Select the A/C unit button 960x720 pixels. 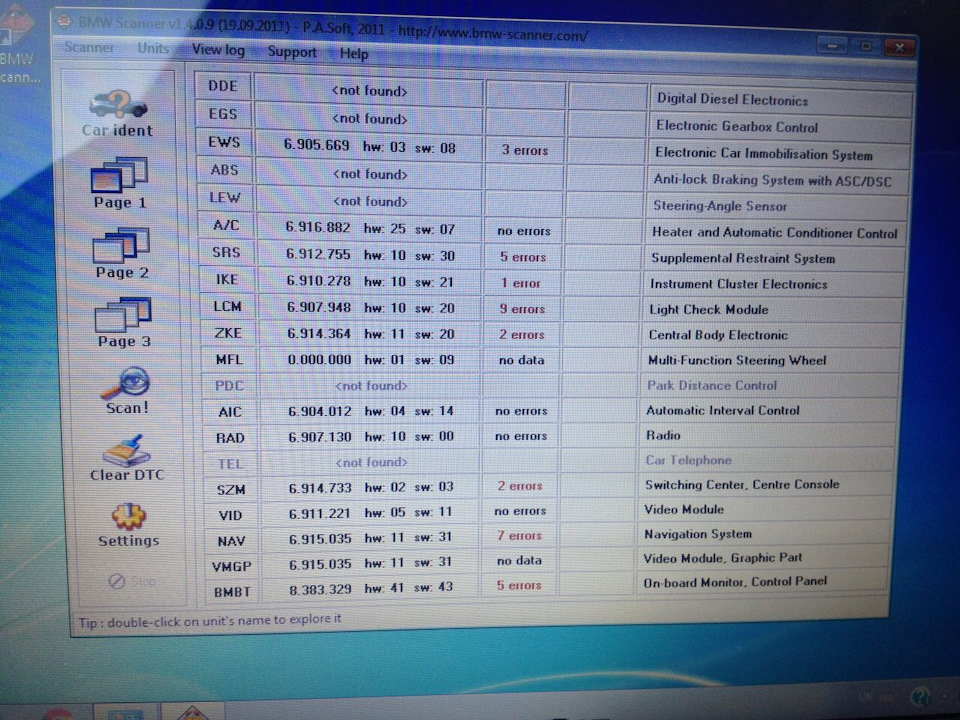pyautogui.click(x=226, y=225)
